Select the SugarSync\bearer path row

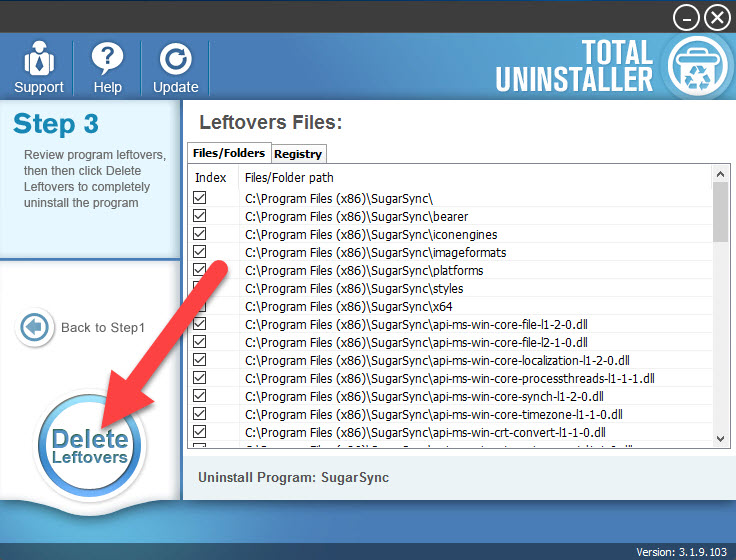point(356,216)
